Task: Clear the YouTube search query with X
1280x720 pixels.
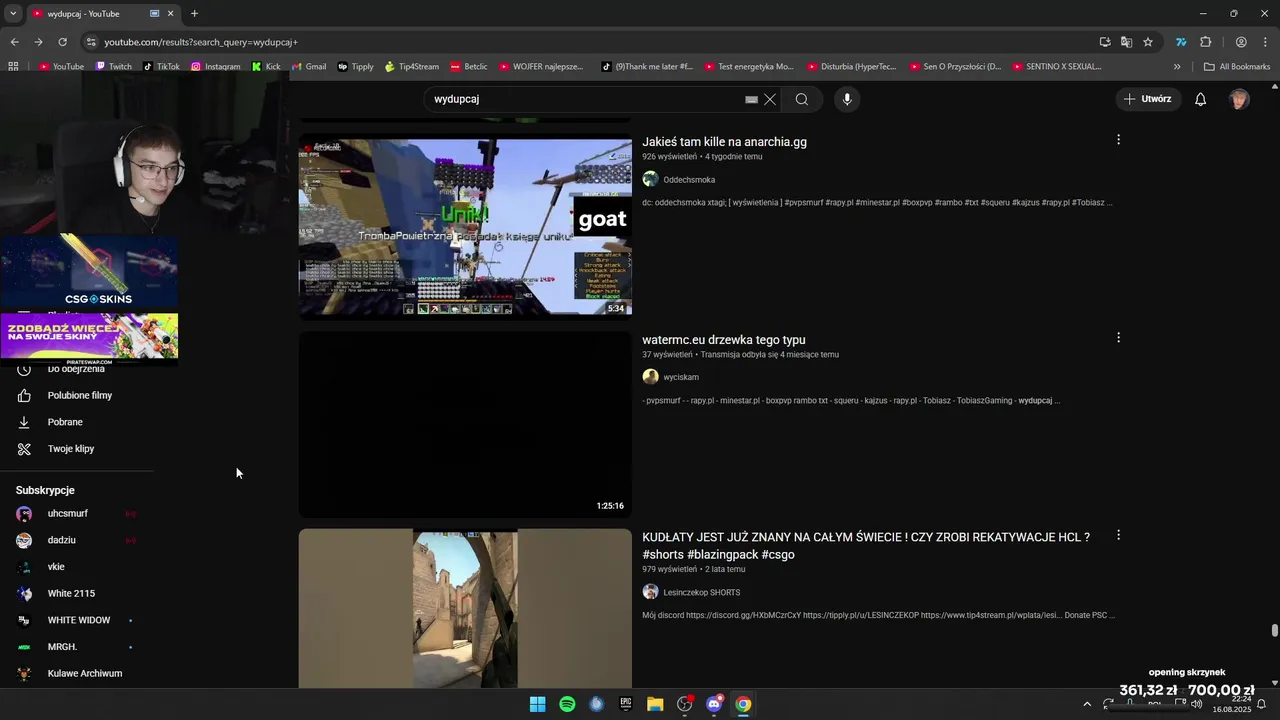Action: [770, 99]
